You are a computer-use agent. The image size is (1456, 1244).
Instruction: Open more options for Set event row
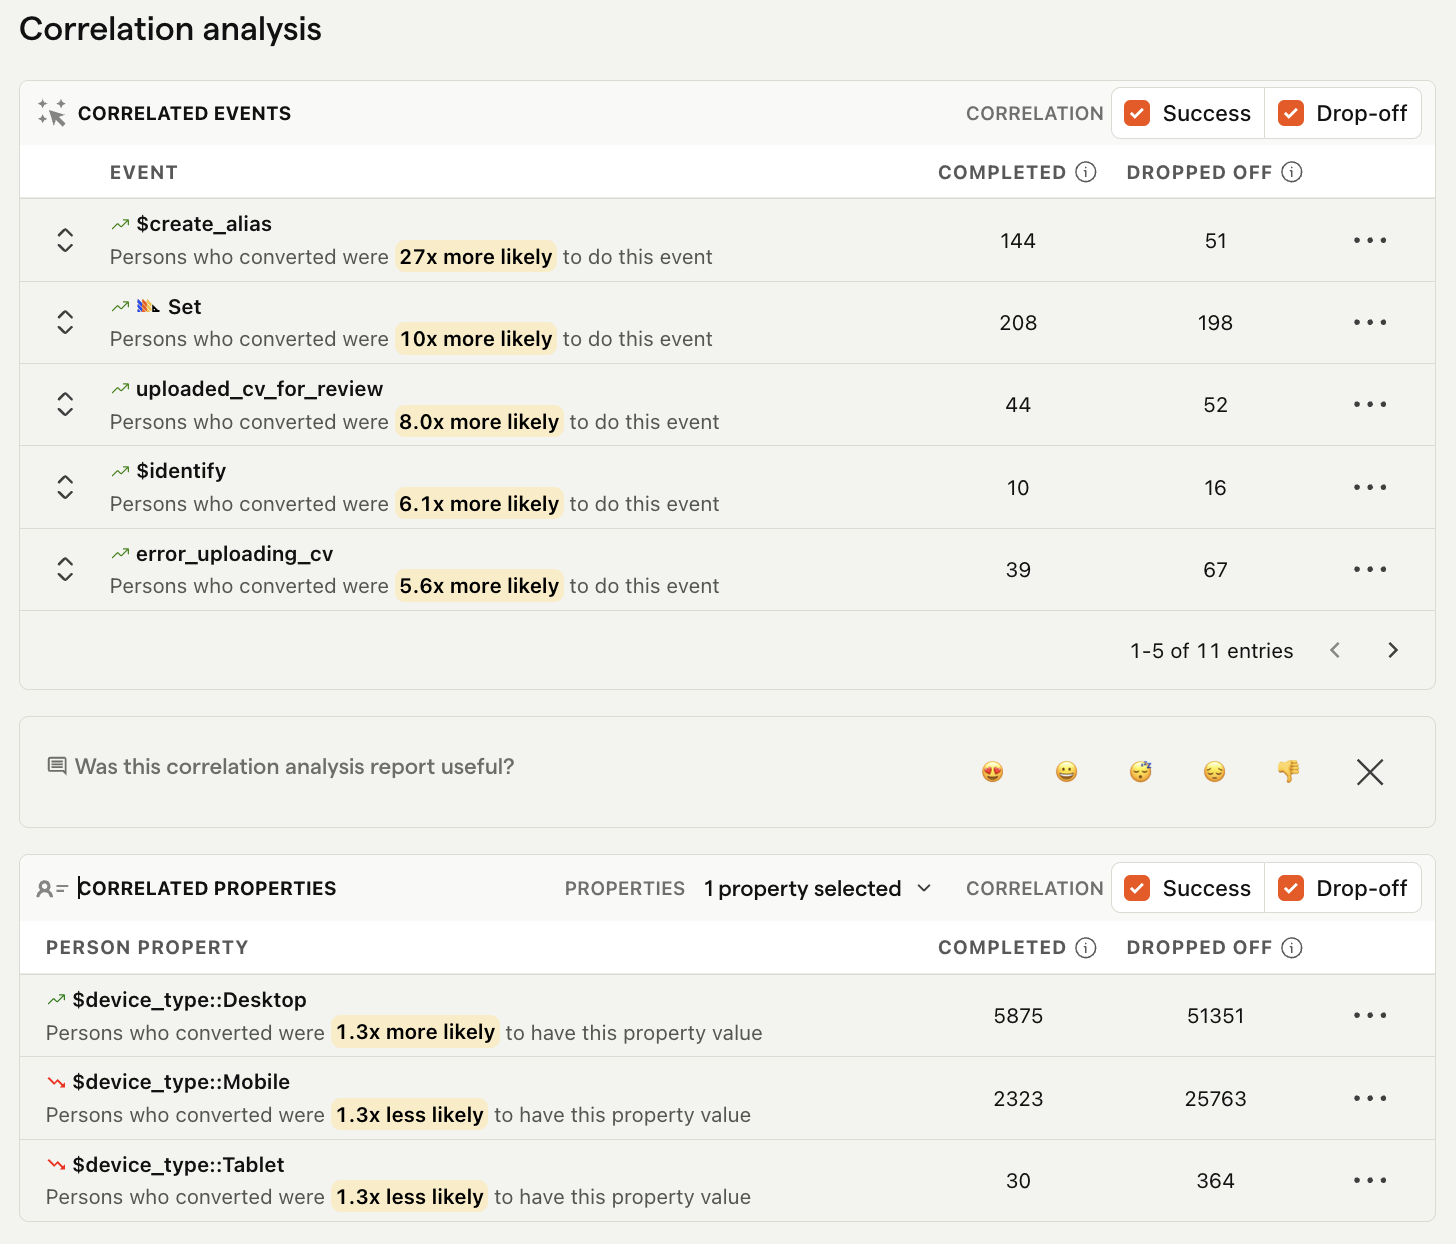coord(1370,322)
